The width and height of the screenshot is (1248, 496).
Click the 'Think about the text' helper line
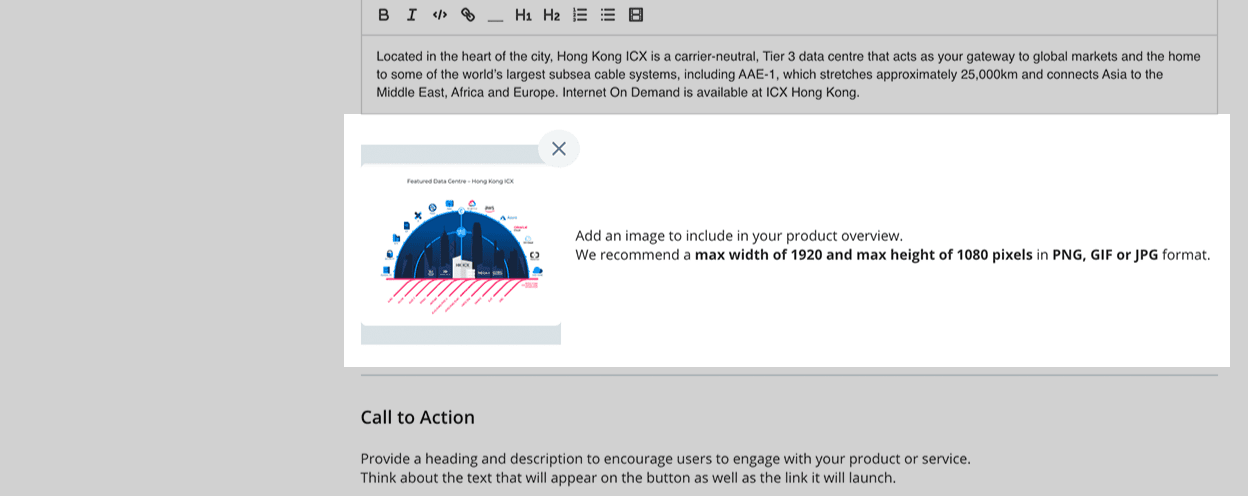(627, 478)
